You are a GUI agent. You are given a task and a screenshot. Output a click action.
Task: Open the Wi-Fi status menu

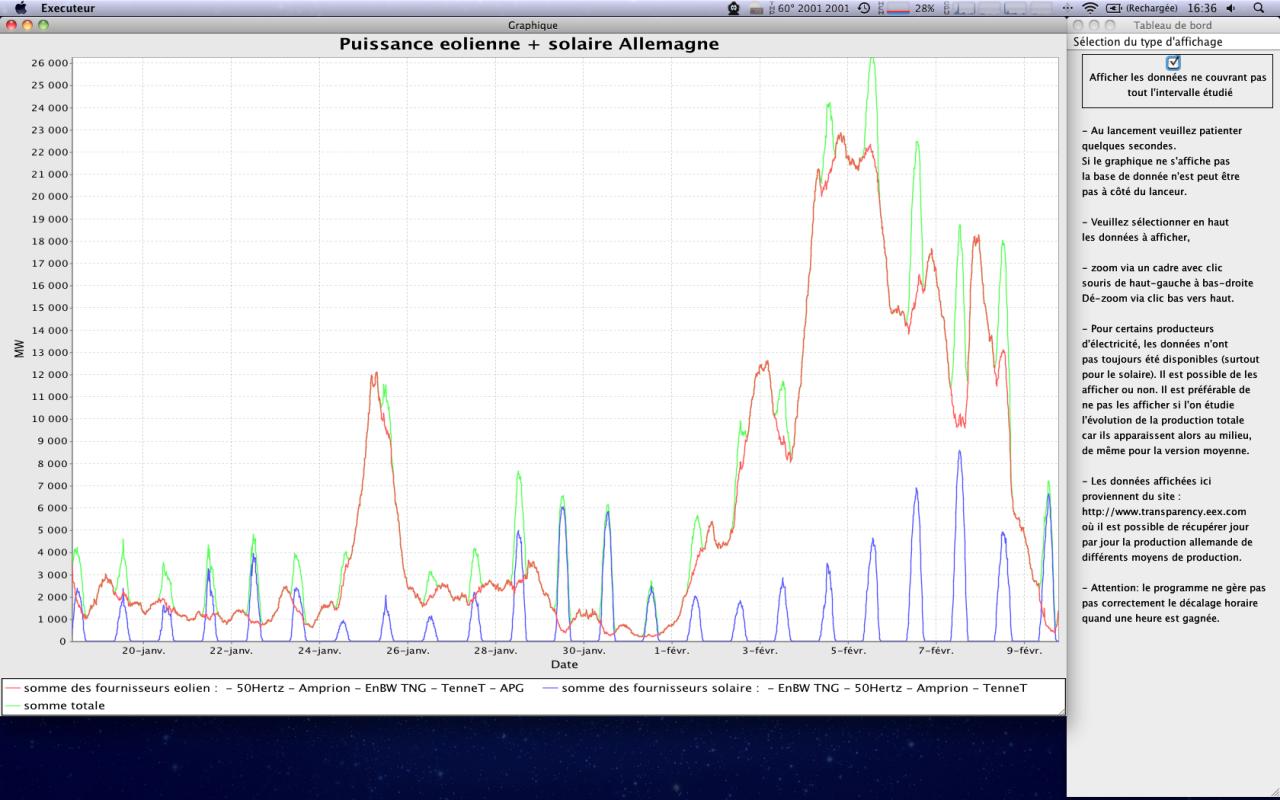click(1090, 8)
